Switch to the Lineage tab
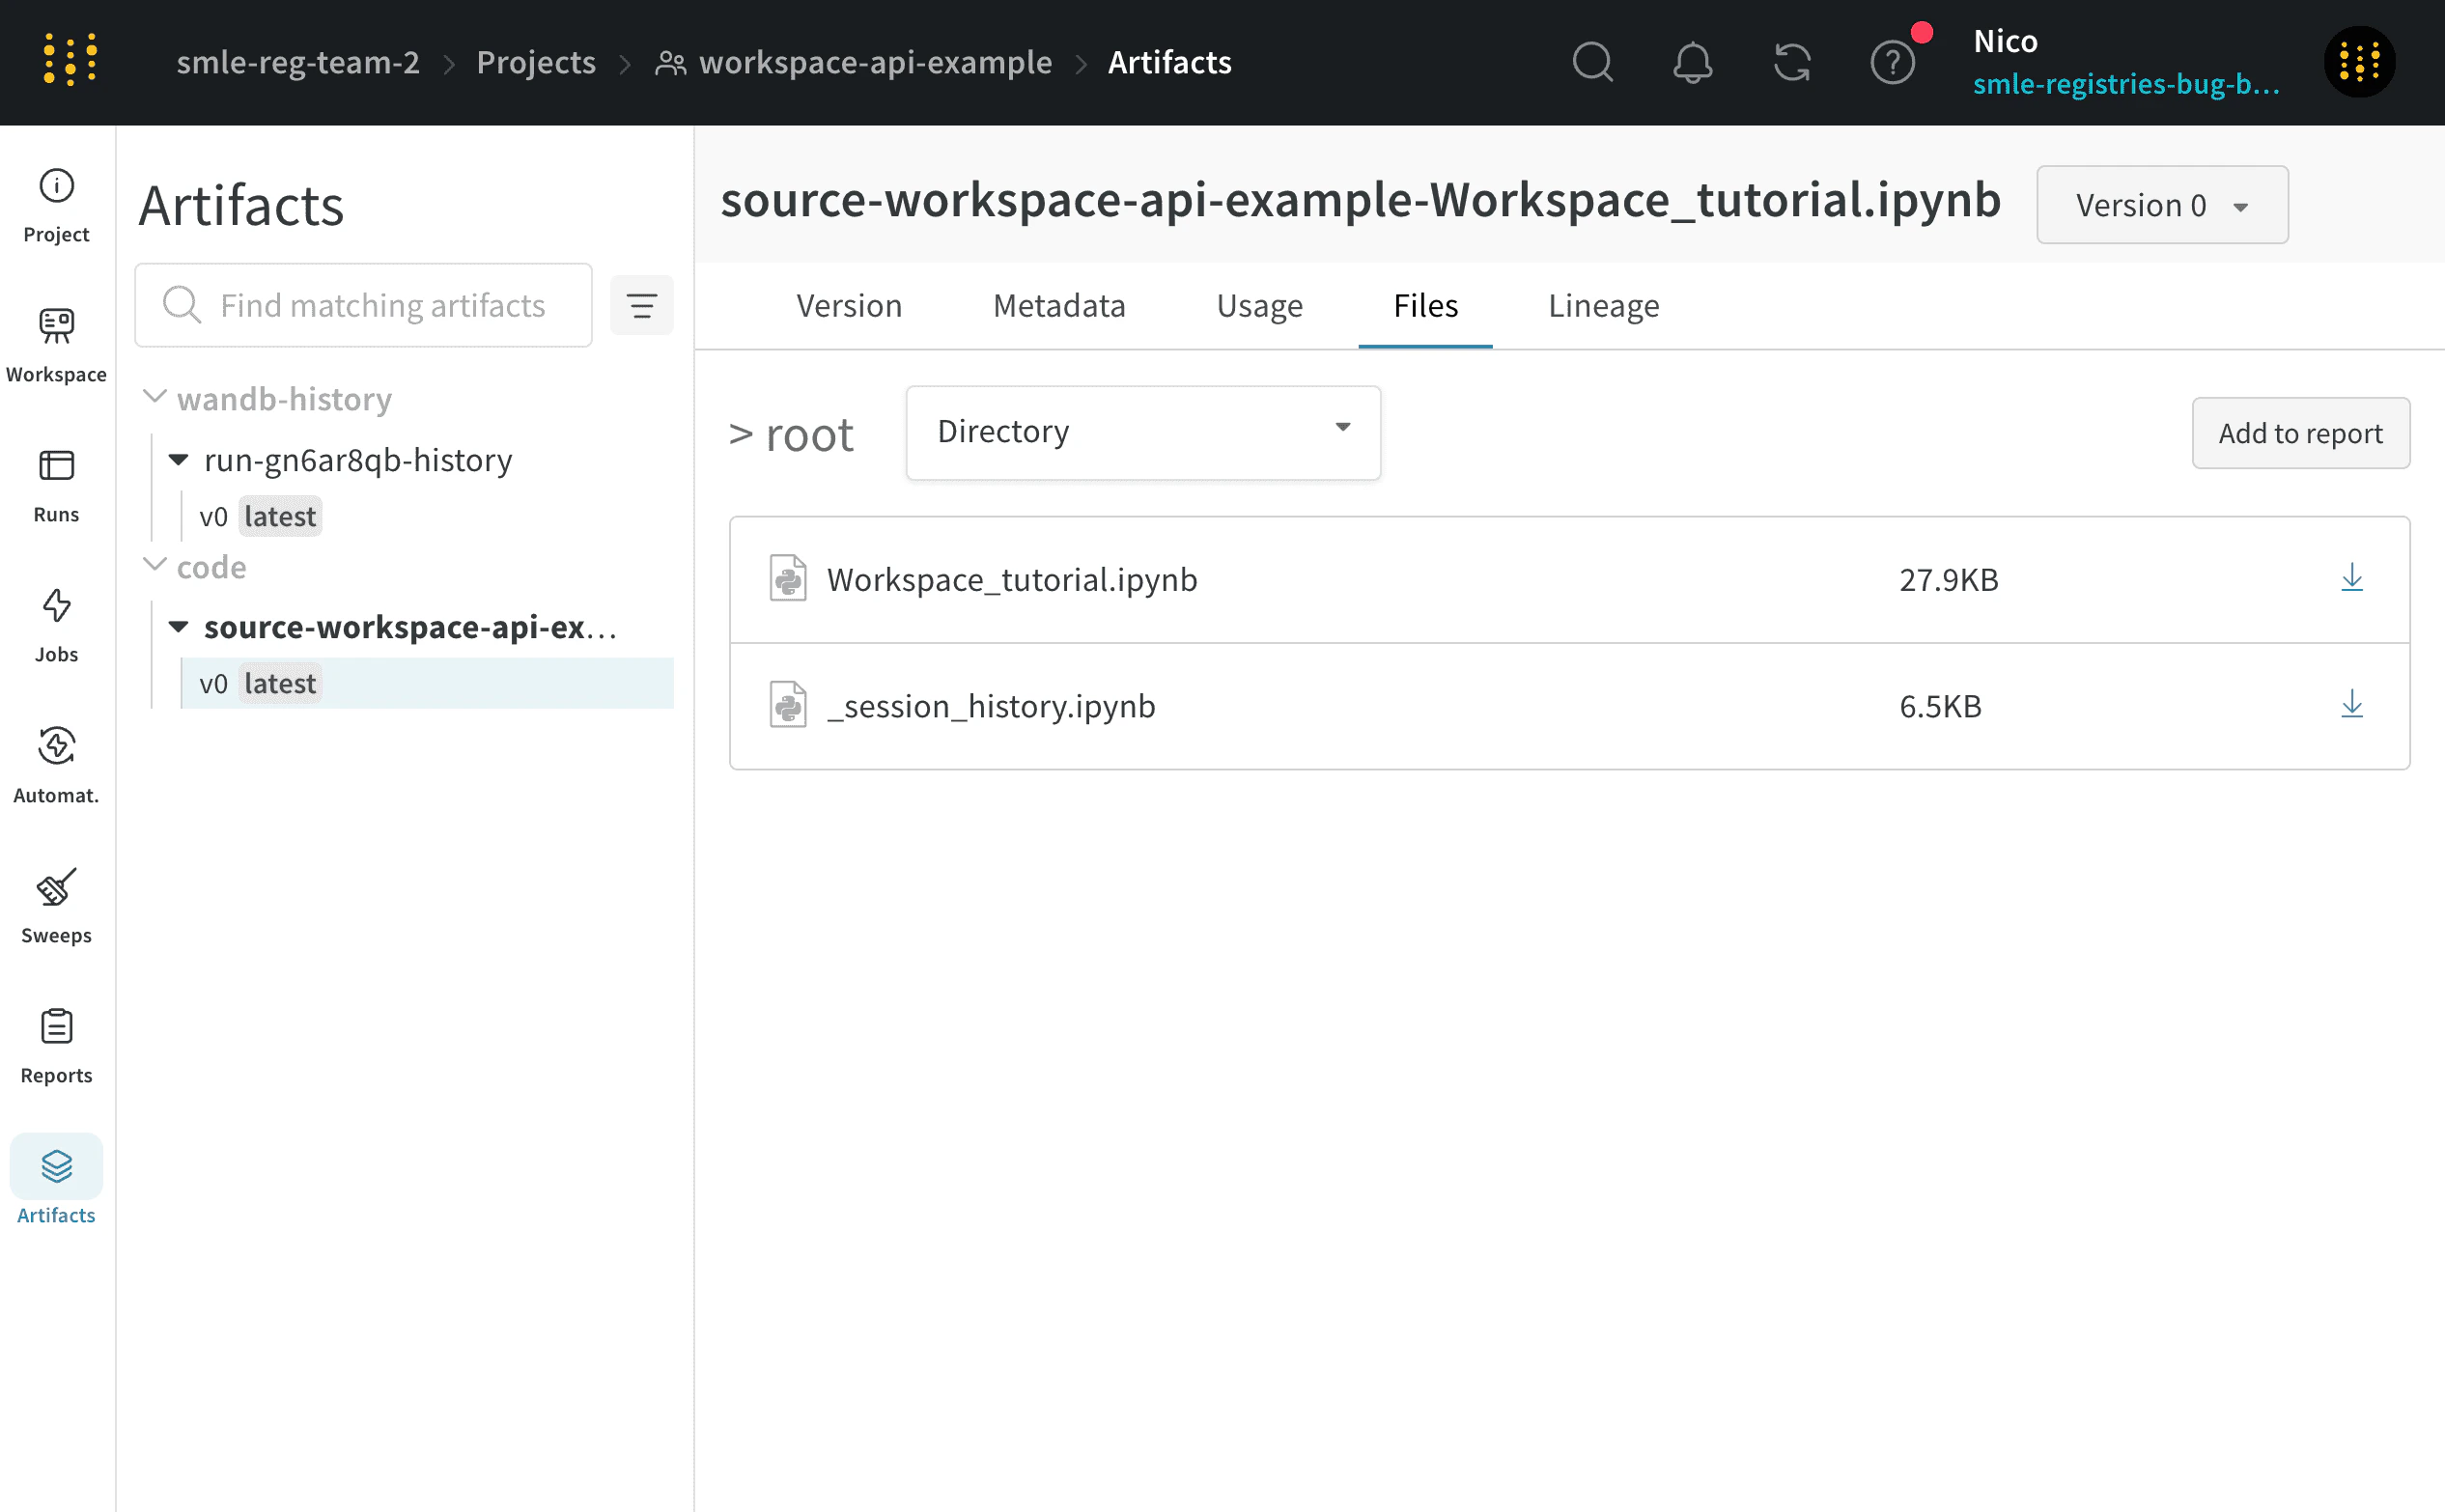This screenshot has width=2445, height=1512. tap(1603, 305)
